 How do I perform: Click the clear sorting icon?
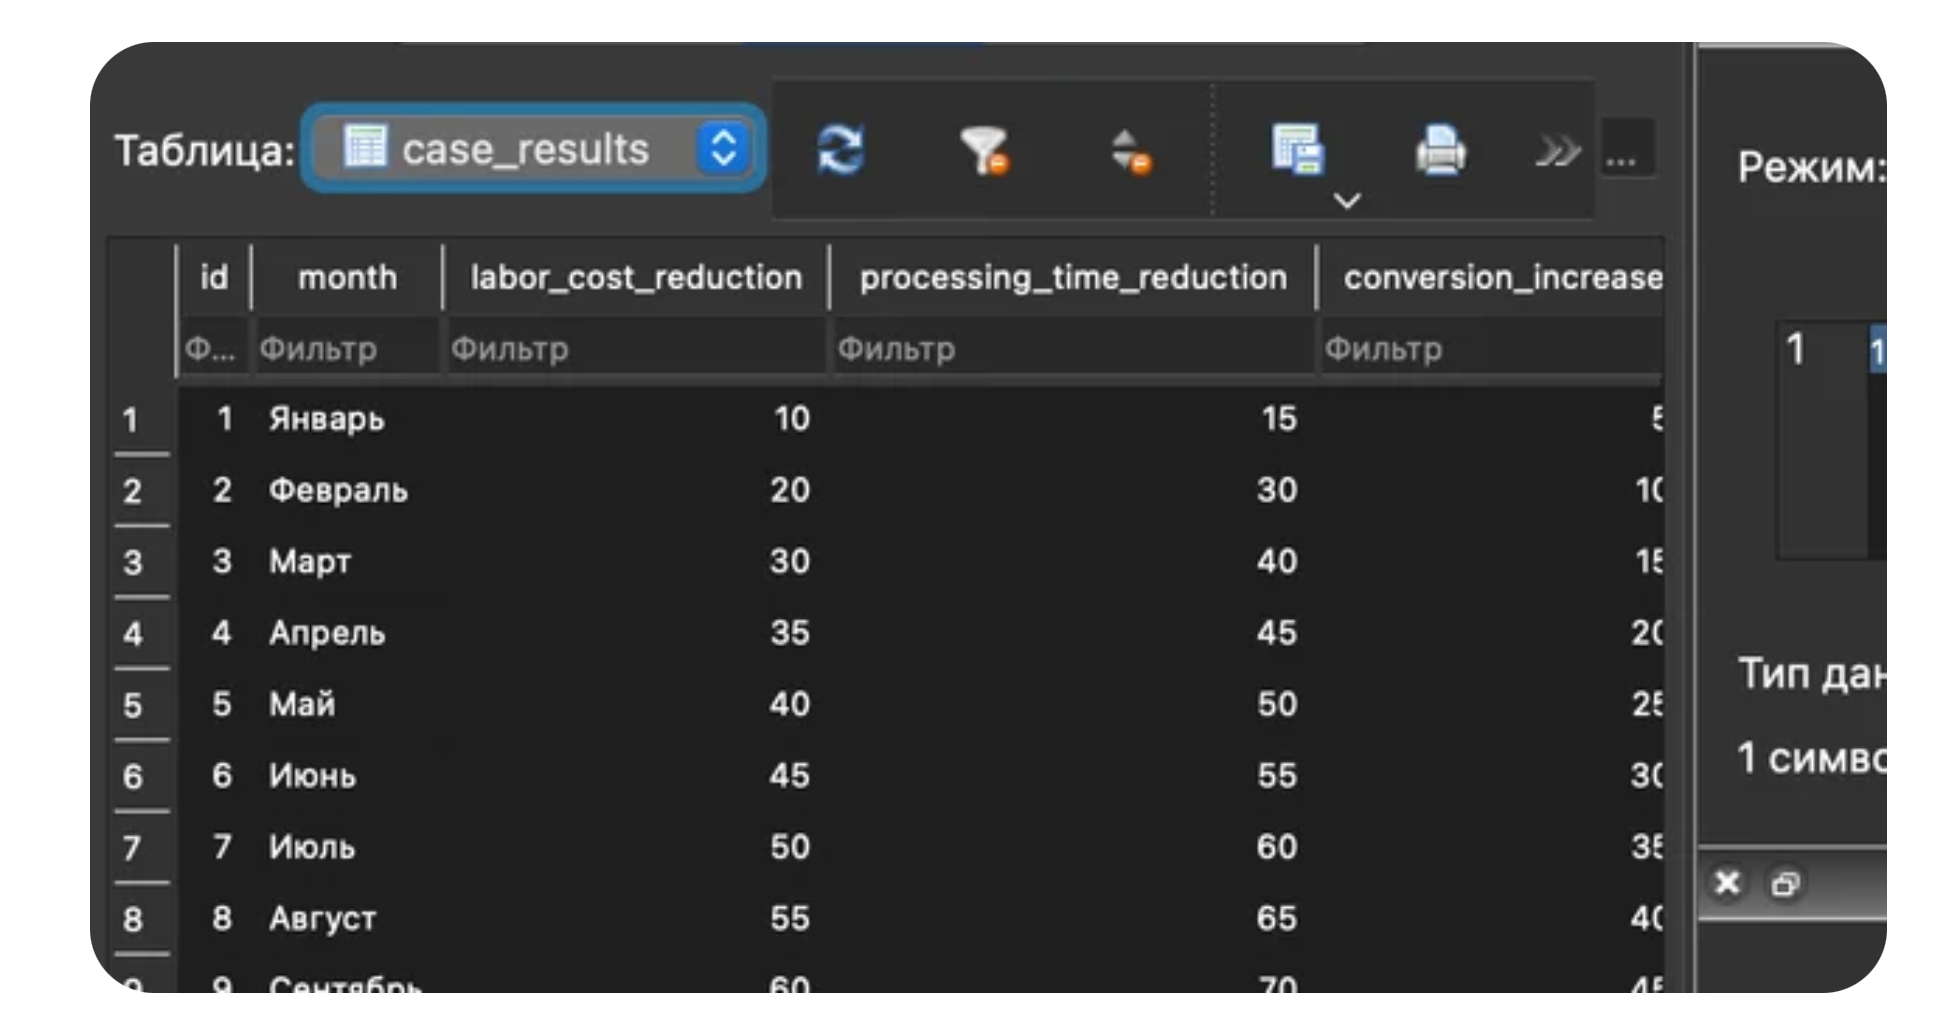[1130, 151]
